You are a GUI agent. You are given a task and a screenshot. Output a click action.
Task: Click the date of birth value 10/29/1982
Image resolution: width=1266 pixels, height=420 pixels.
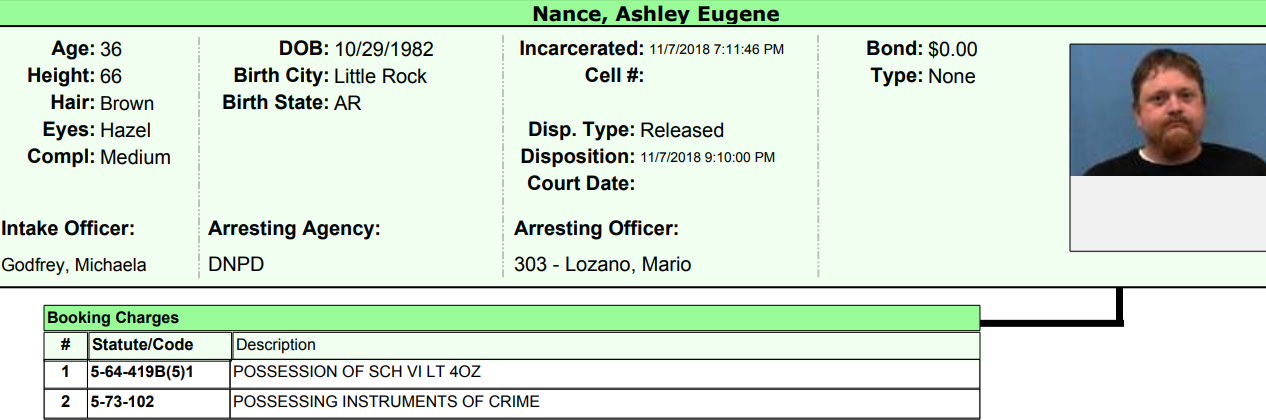tap(384, 49)
